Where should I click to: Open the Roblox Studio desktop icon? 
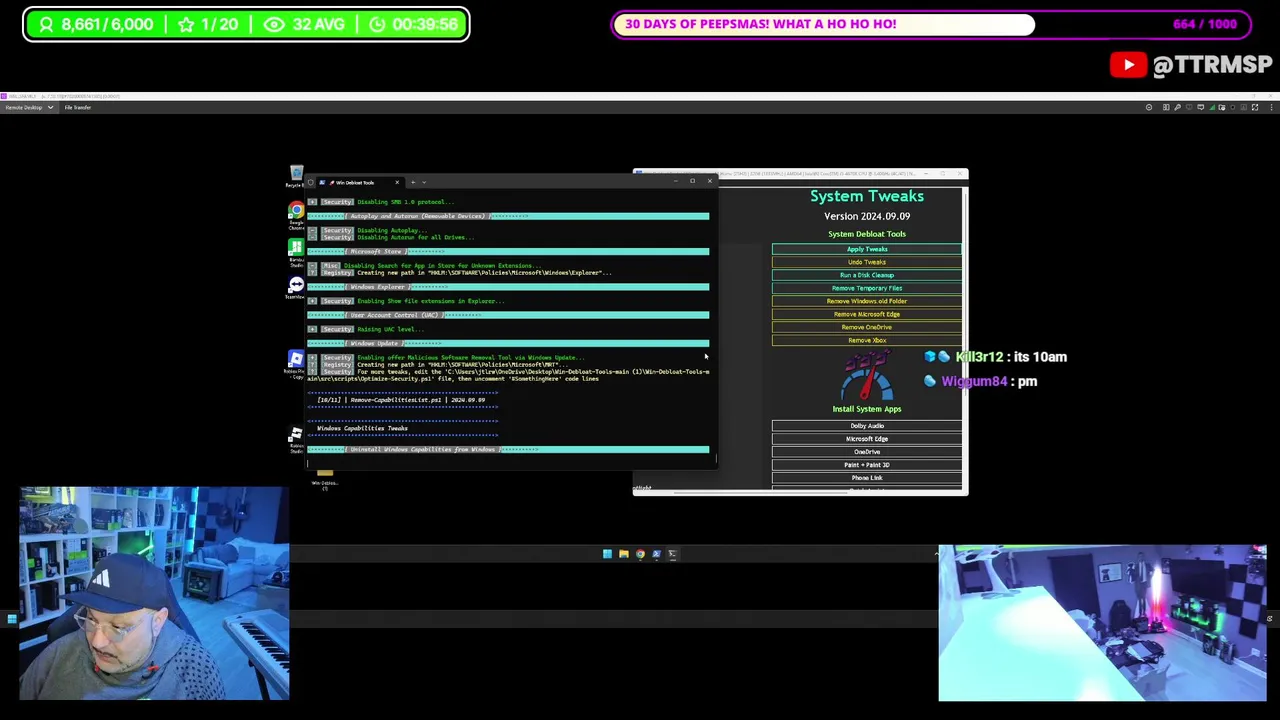(296, 438)
